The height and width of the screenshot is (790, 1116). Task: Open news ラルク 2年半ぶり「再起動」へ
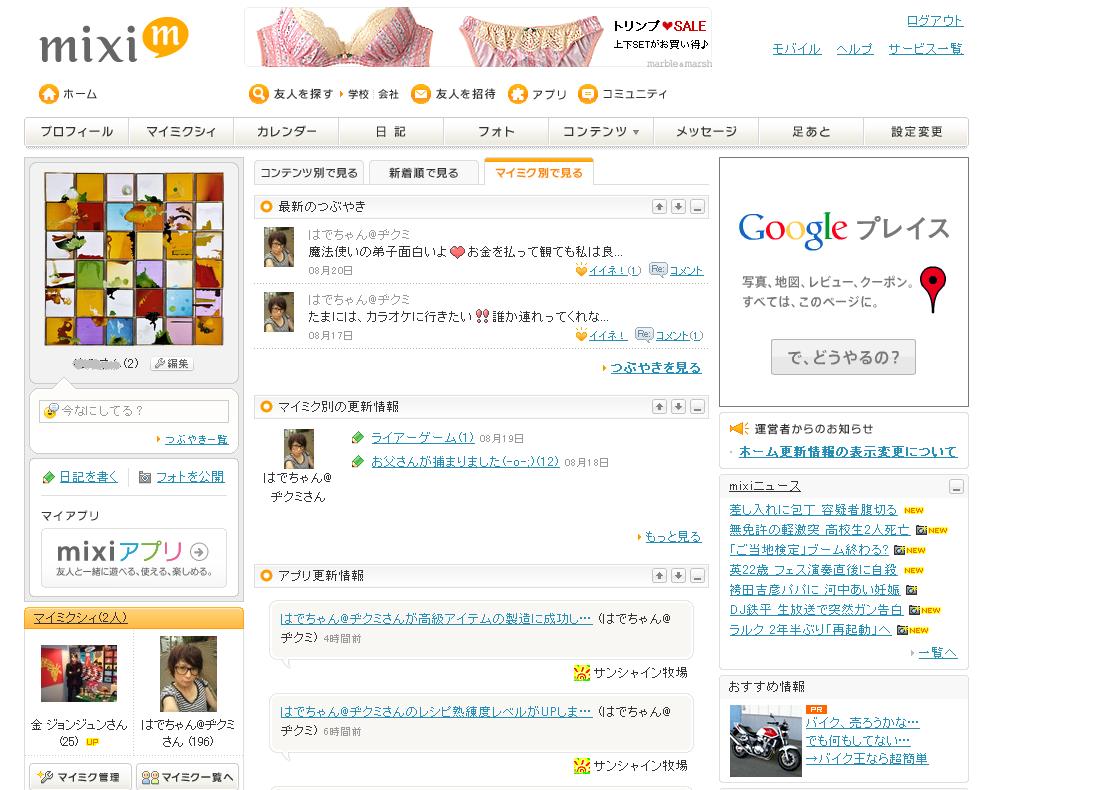click(810, 630)
